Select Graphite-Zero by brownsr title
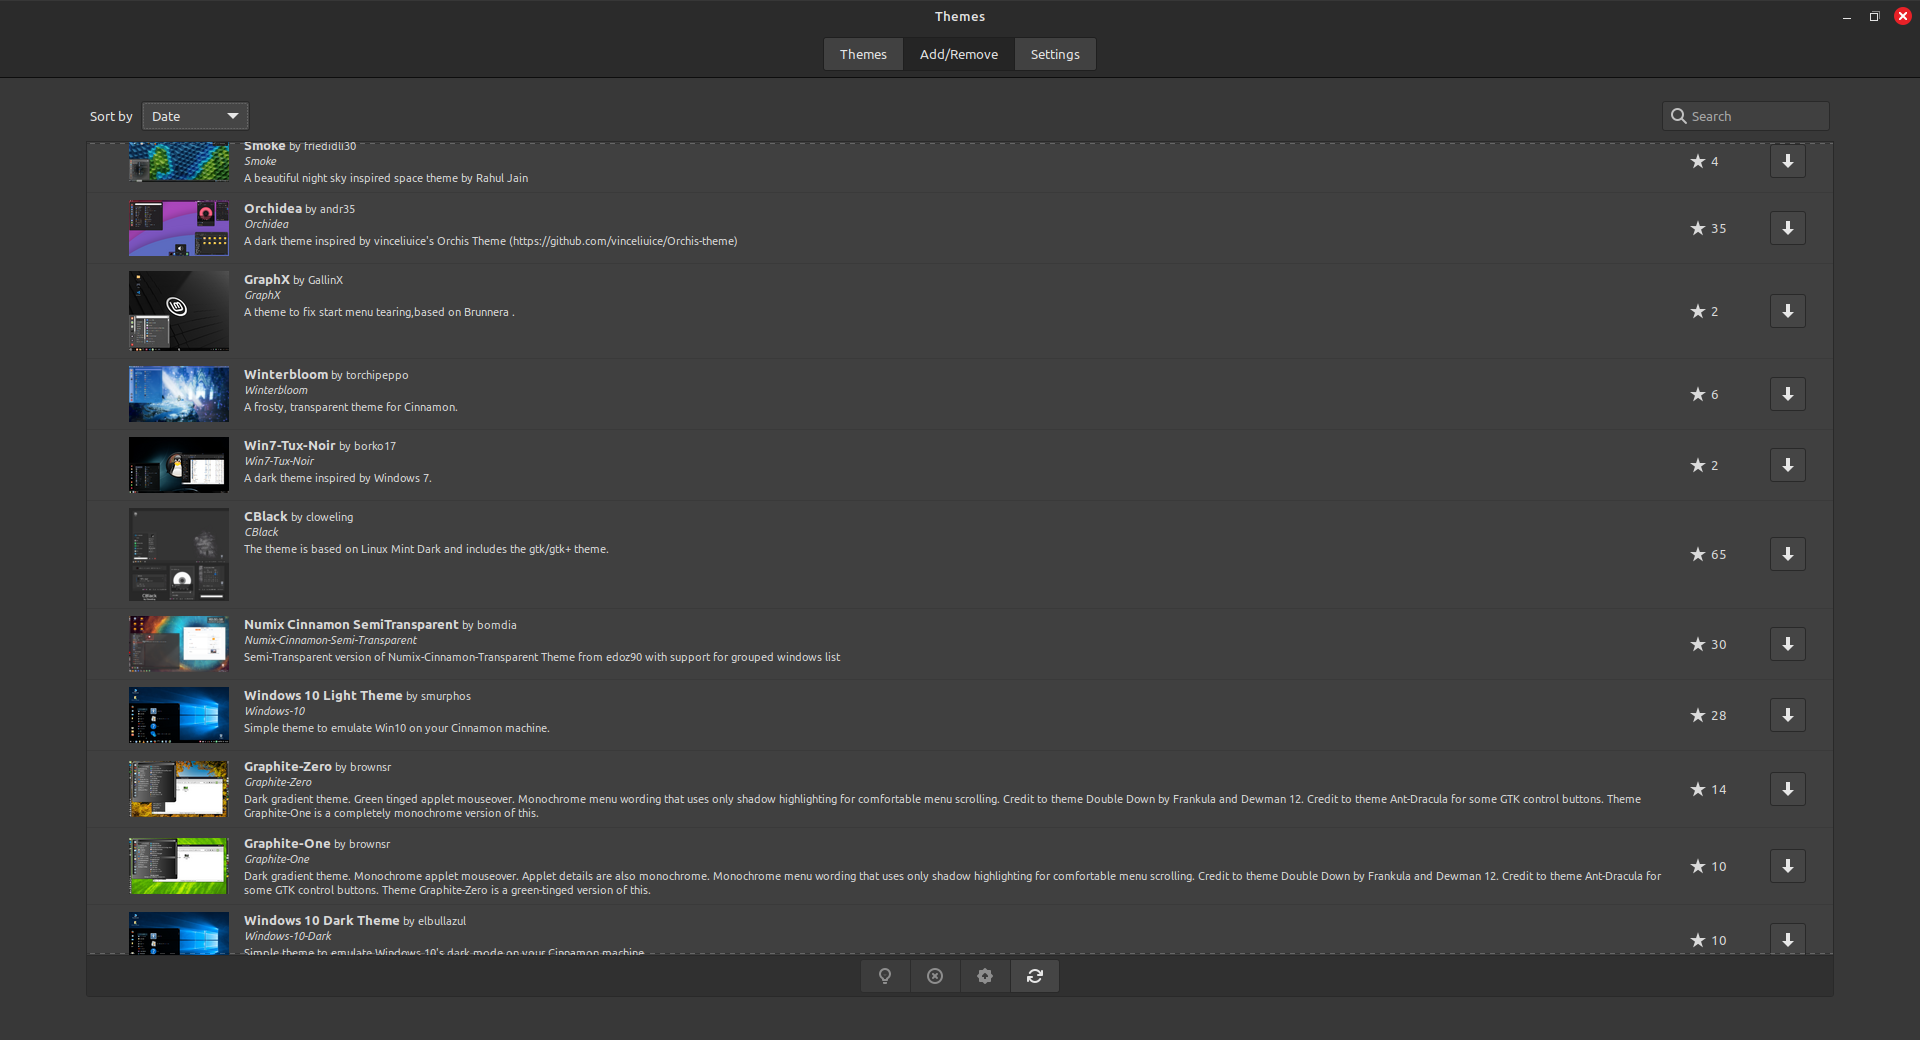Viewport: 1920px width, 1040px height. 317,766
